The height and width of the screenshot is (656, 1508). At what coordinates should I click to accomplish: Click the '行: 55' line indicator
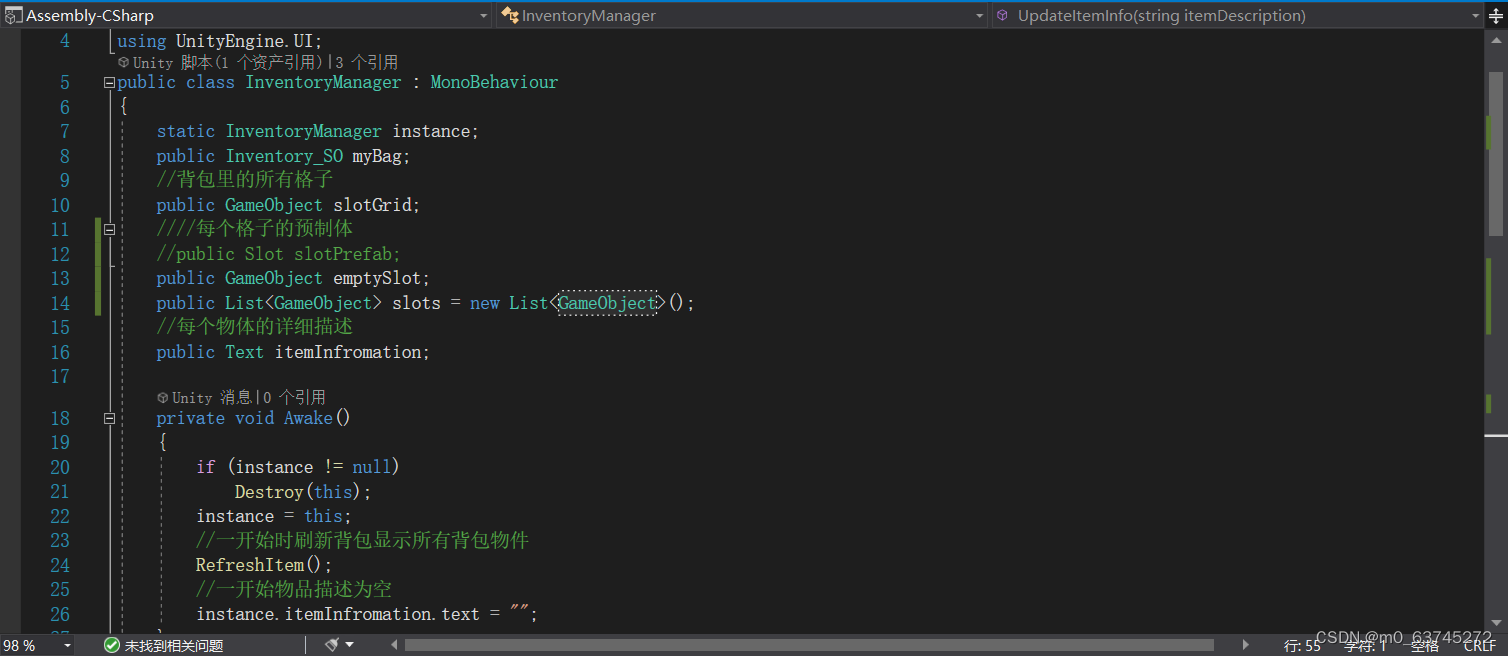(1303, 646)
